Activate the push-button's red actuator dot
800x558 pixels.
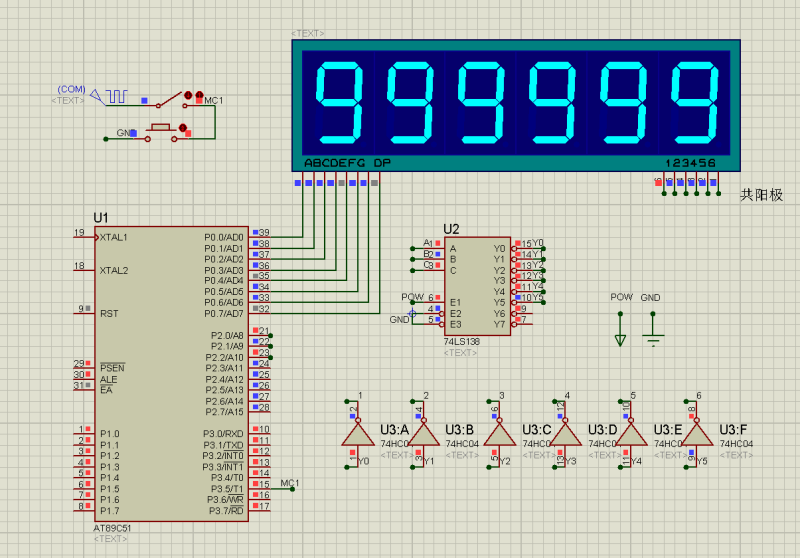[182, 128]
